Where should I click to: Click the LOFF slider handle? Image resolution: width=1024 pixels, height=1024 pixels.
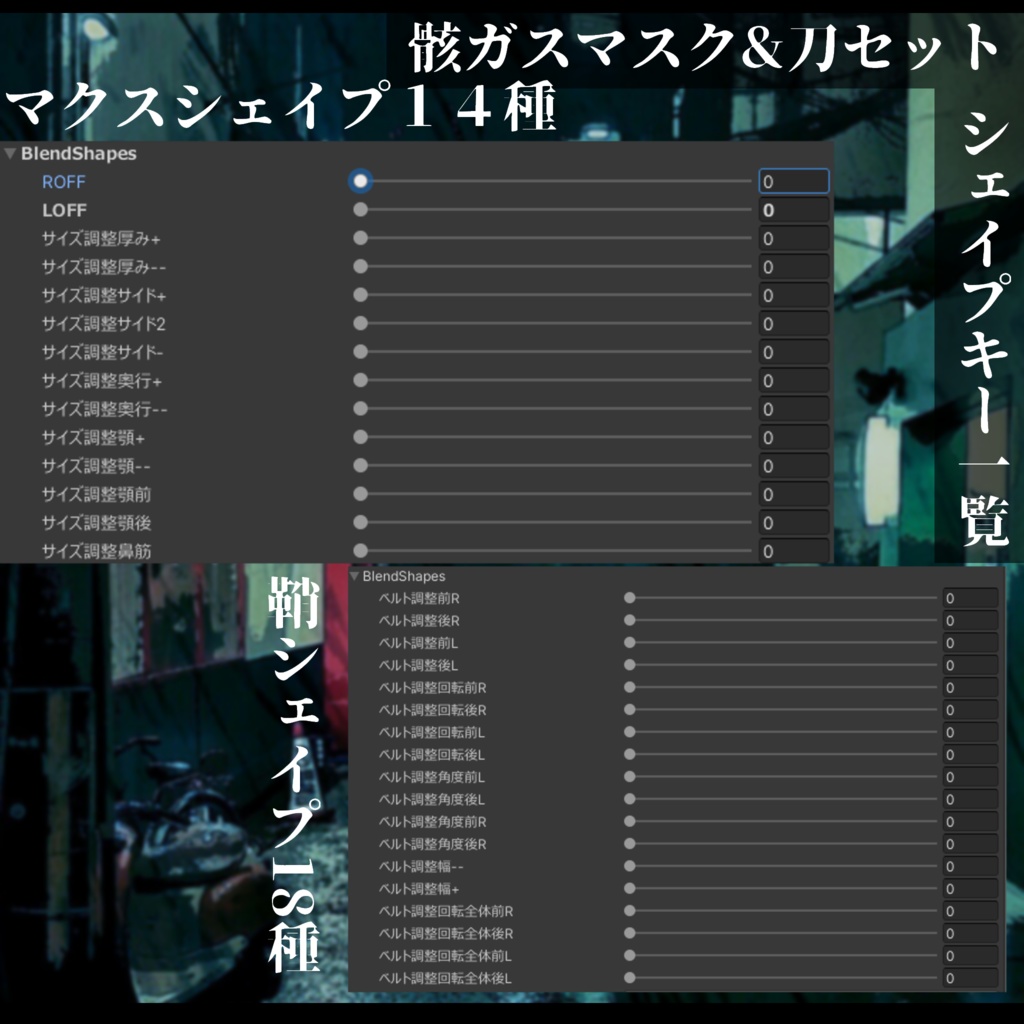point(359,210)
